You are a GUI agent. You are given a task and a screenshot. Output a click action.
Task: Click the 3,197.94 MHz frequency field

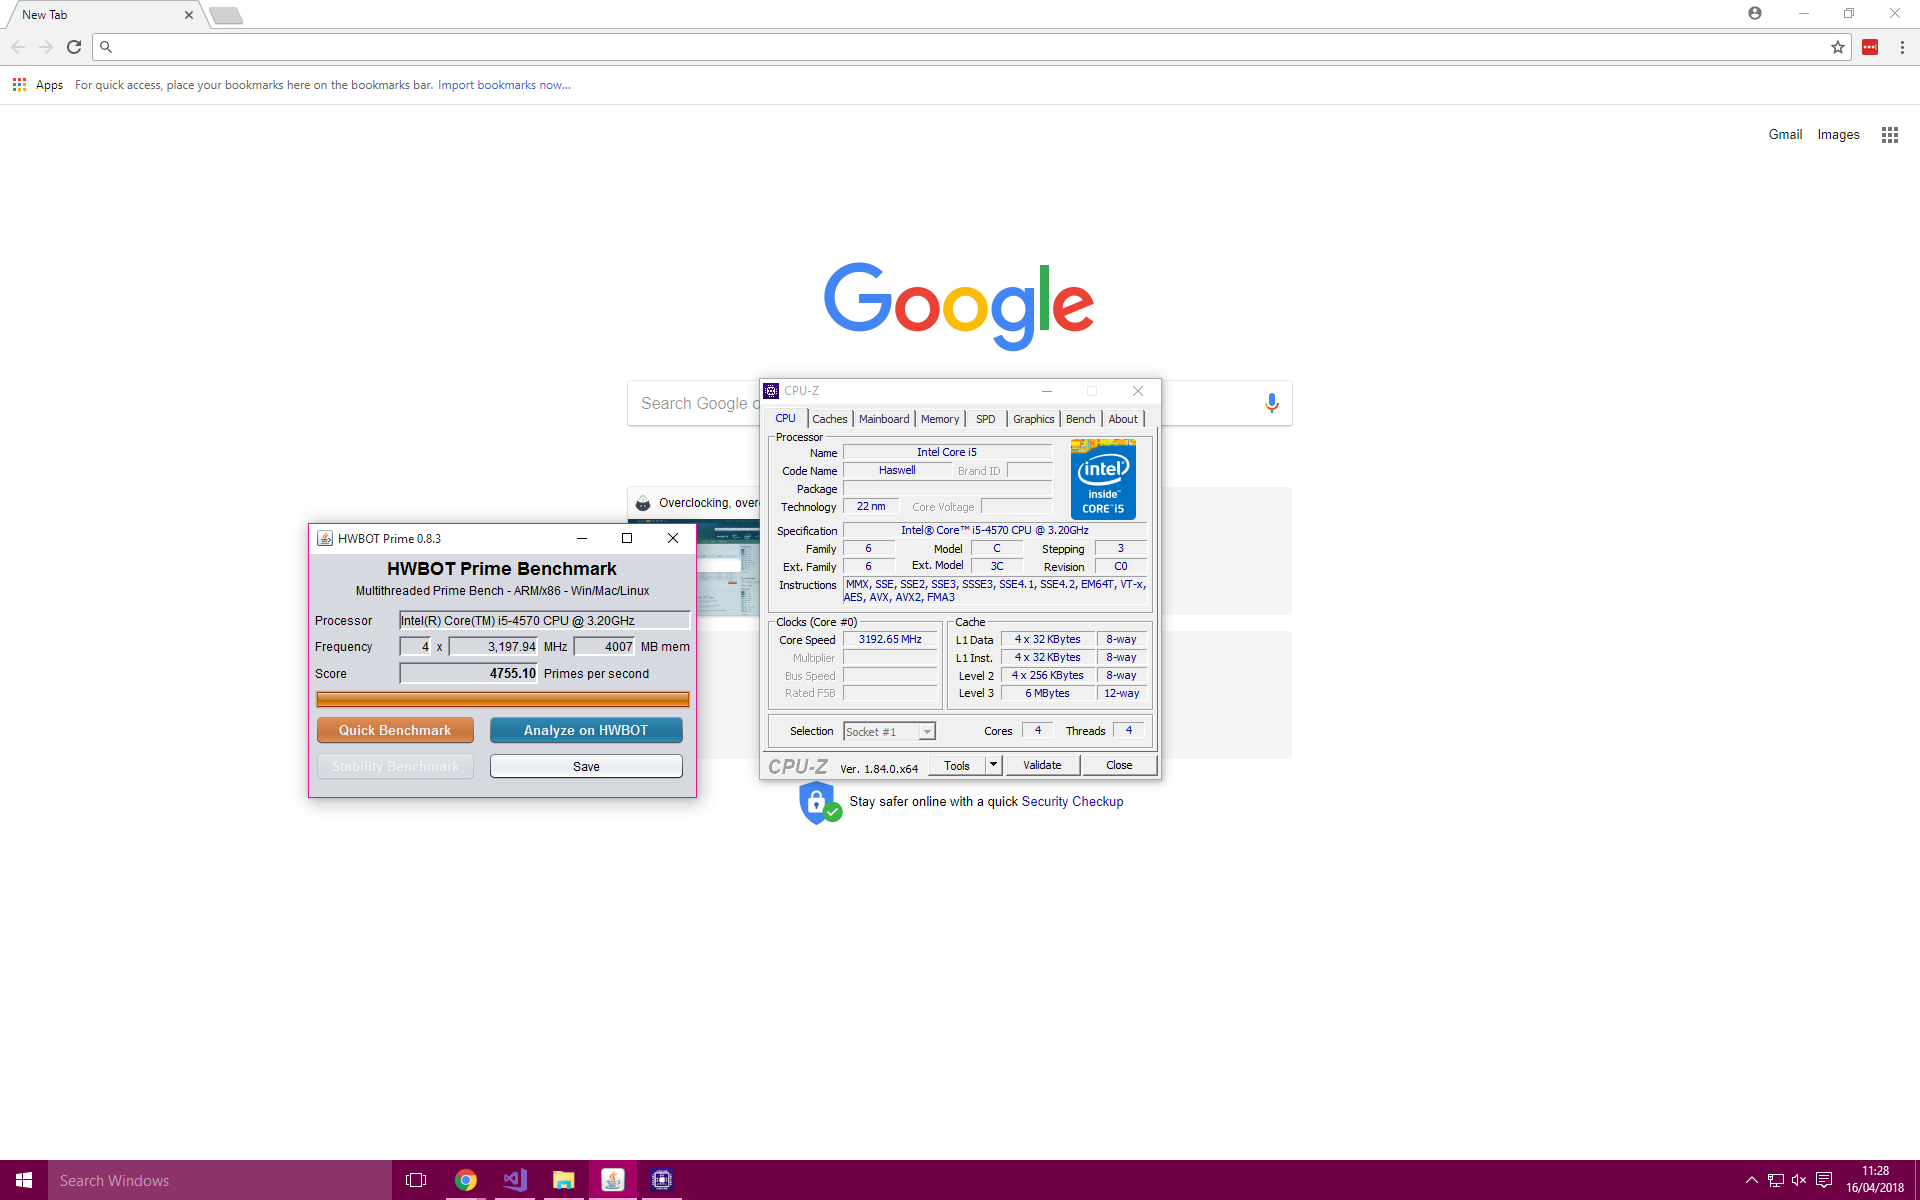pyautogui.click(x=493, y=647)
